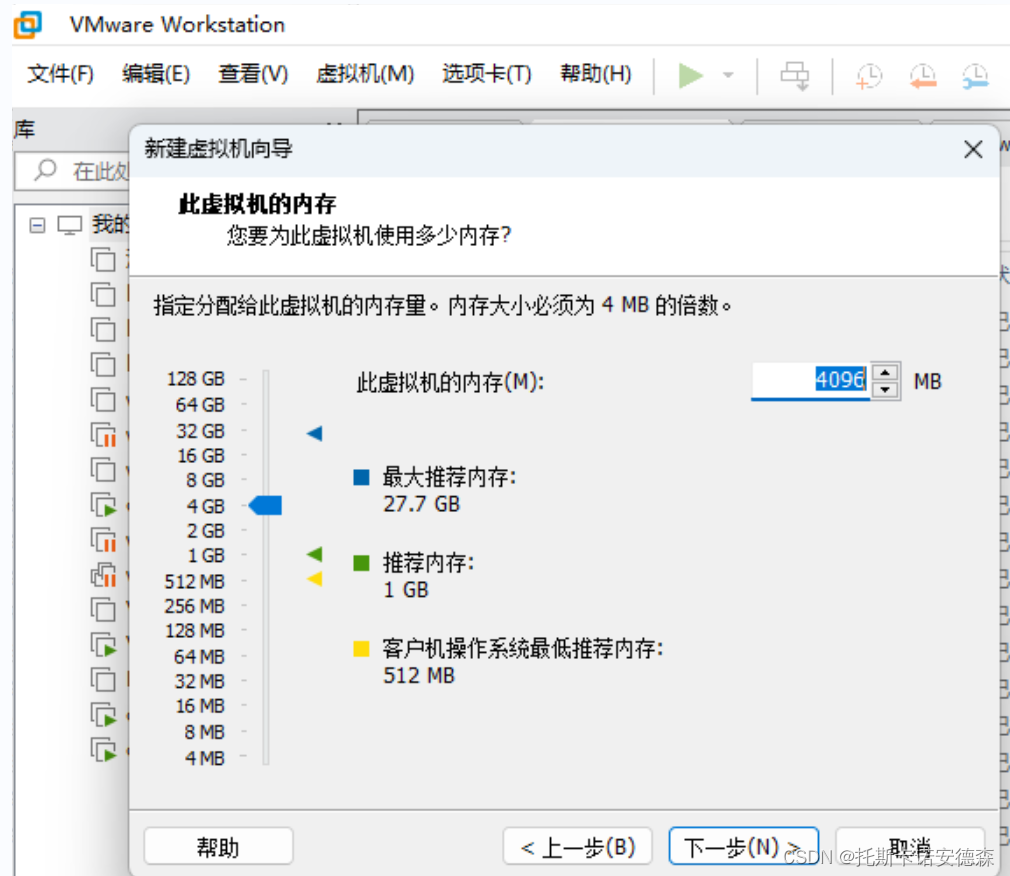Image resolution: width=1010 pixels, height=876 pixels.
Task: Select the My Computer monitor icon
Action: pos(70,225)
